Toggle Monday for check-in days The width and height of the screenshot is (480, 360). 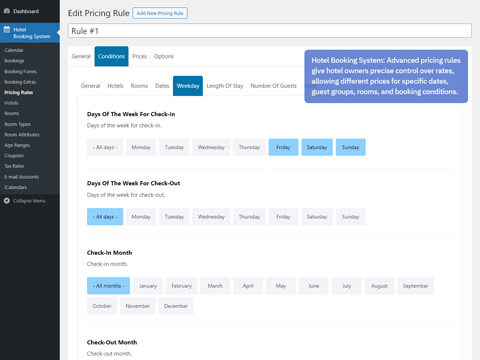[x=141, y=147]
